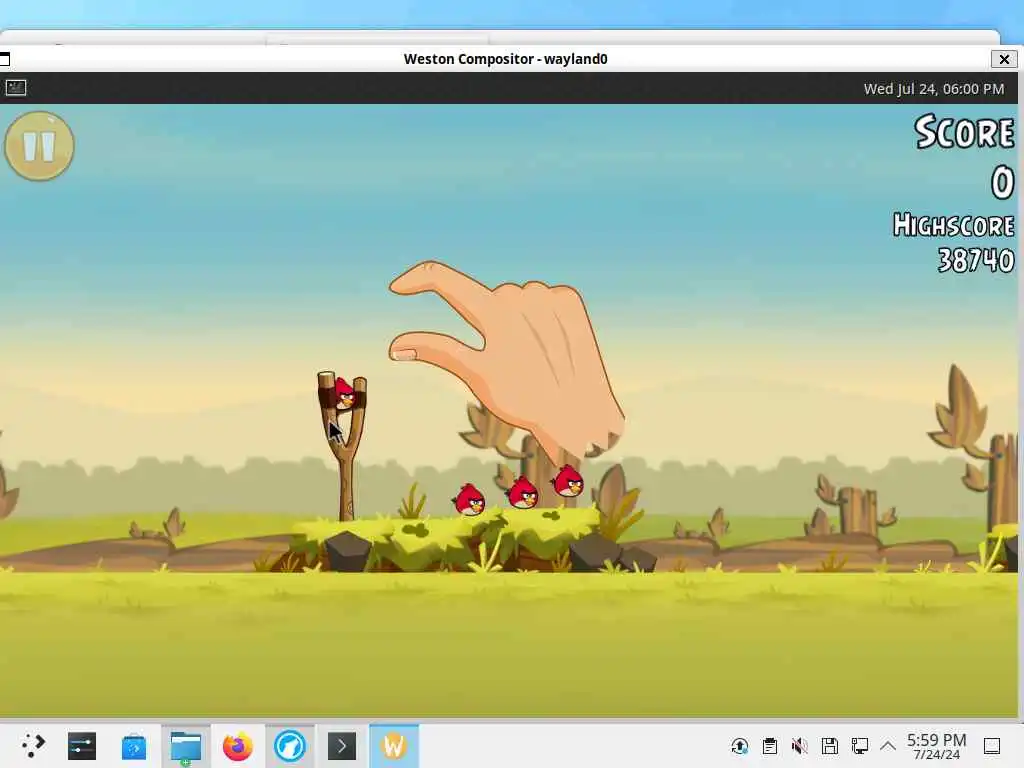Image resolution: width=1024 pixels, height=768 pixels.
Task: Open the taskbar clock showing 5:59 PM
Action: pyautogui.click(x=936, y=746)
